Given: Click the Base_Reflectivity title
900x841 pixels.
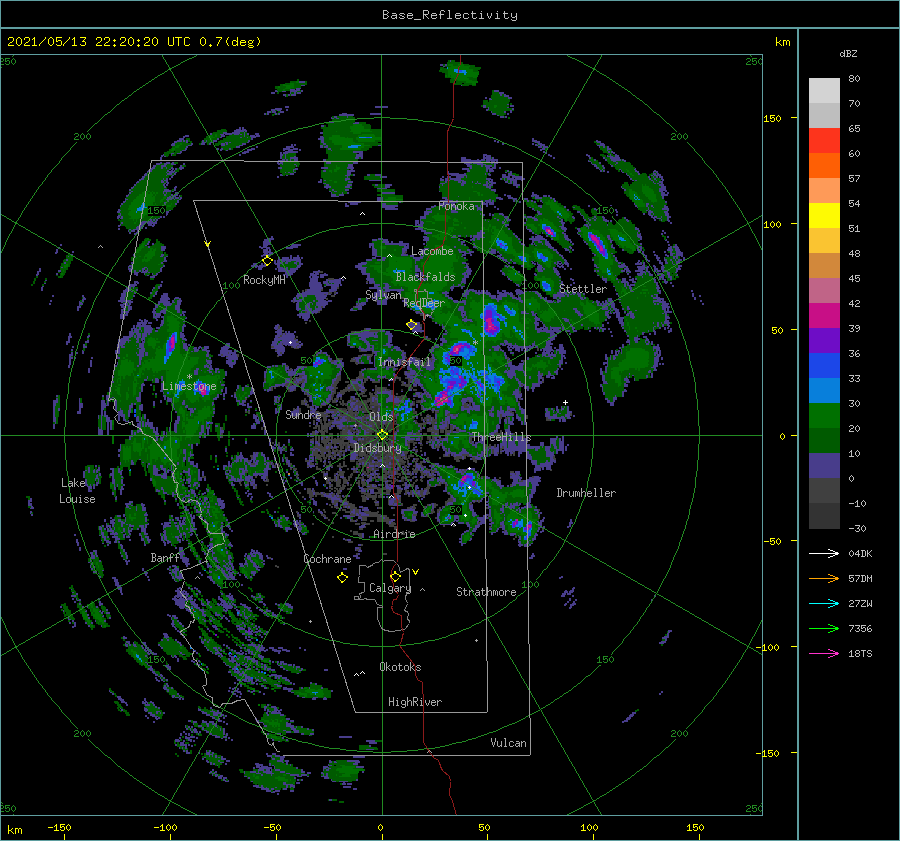Looking at the screenshot, I should [449, 15].
